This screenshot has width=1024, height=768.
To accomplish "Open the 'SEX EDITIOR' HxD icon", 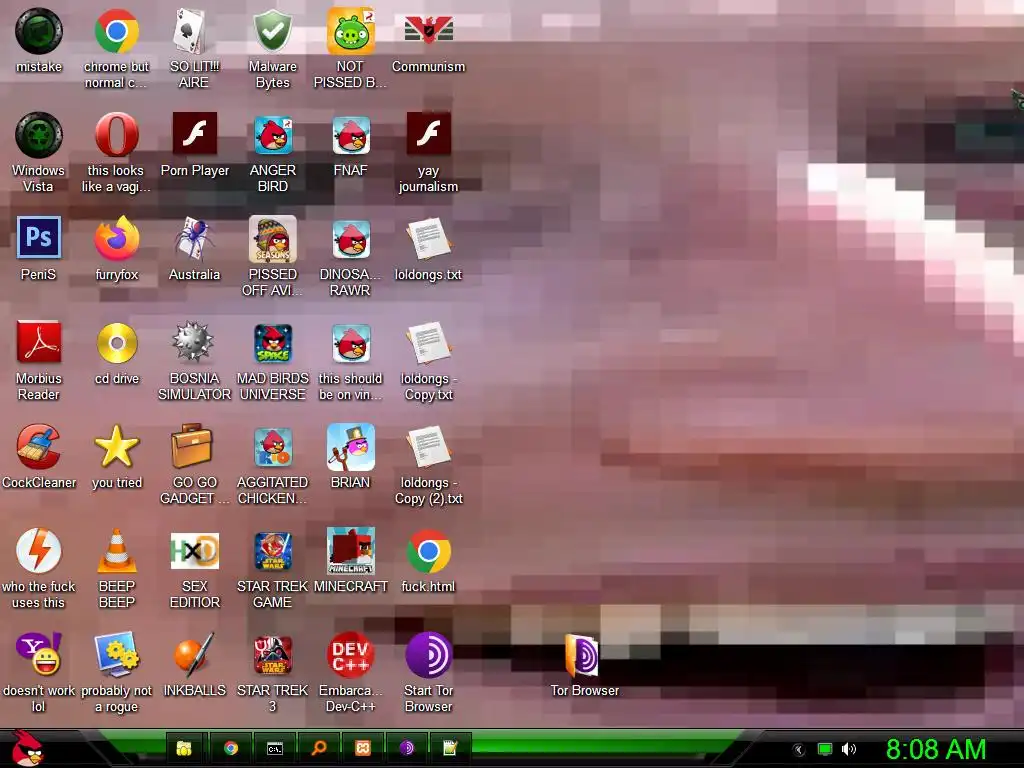I will point(194,551).
